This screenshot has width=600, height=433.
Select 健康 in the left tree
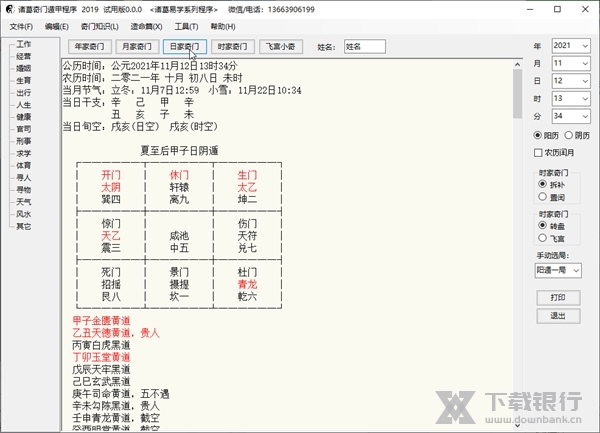pos(23,117)
